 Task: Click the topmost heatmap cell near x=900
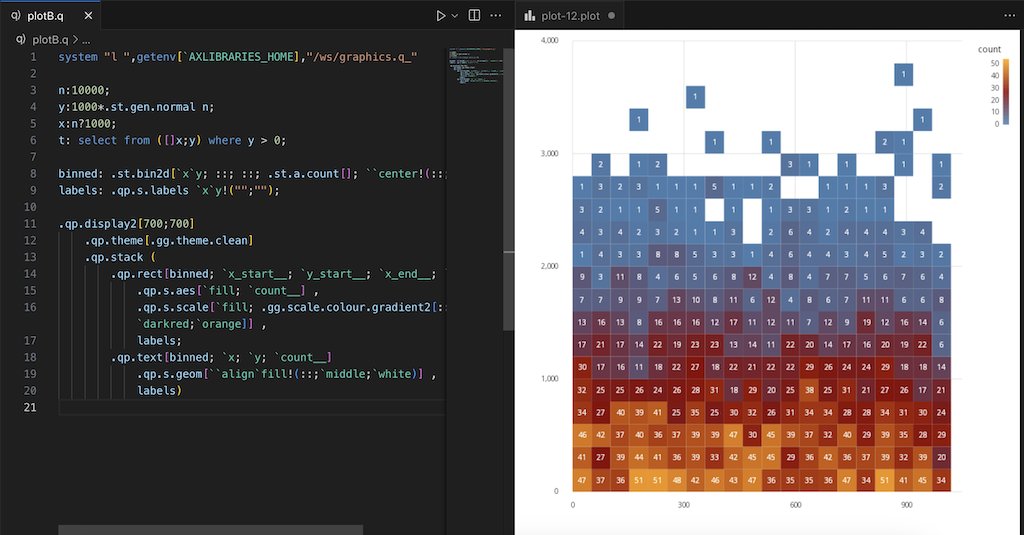pyautogui.click(x=904, y=74)
